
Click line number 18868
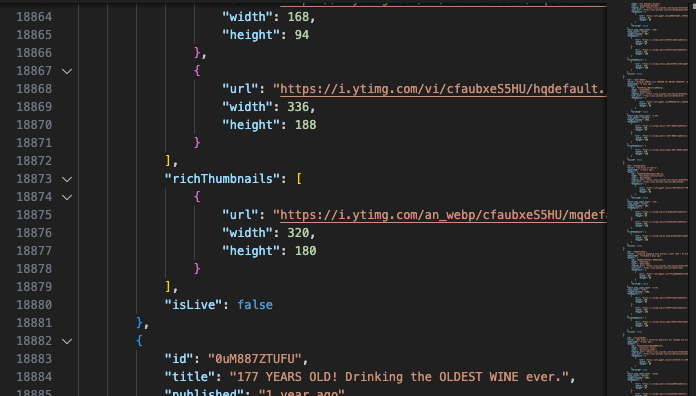(x=34, y=89)
